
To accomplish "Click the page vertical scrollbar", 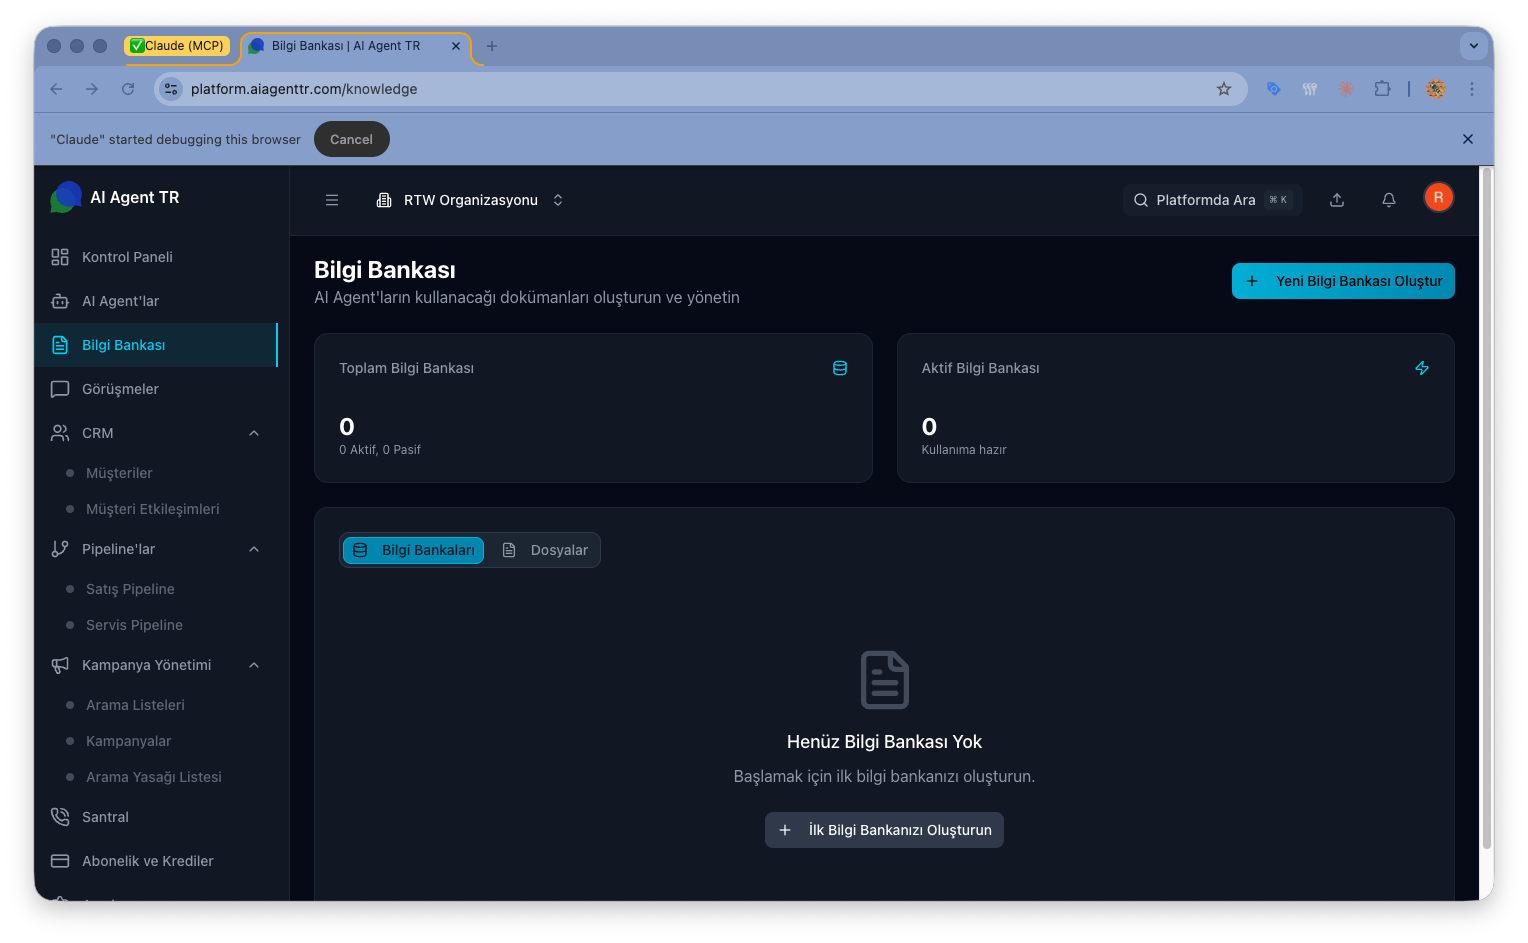I will tap(1487, 507).
